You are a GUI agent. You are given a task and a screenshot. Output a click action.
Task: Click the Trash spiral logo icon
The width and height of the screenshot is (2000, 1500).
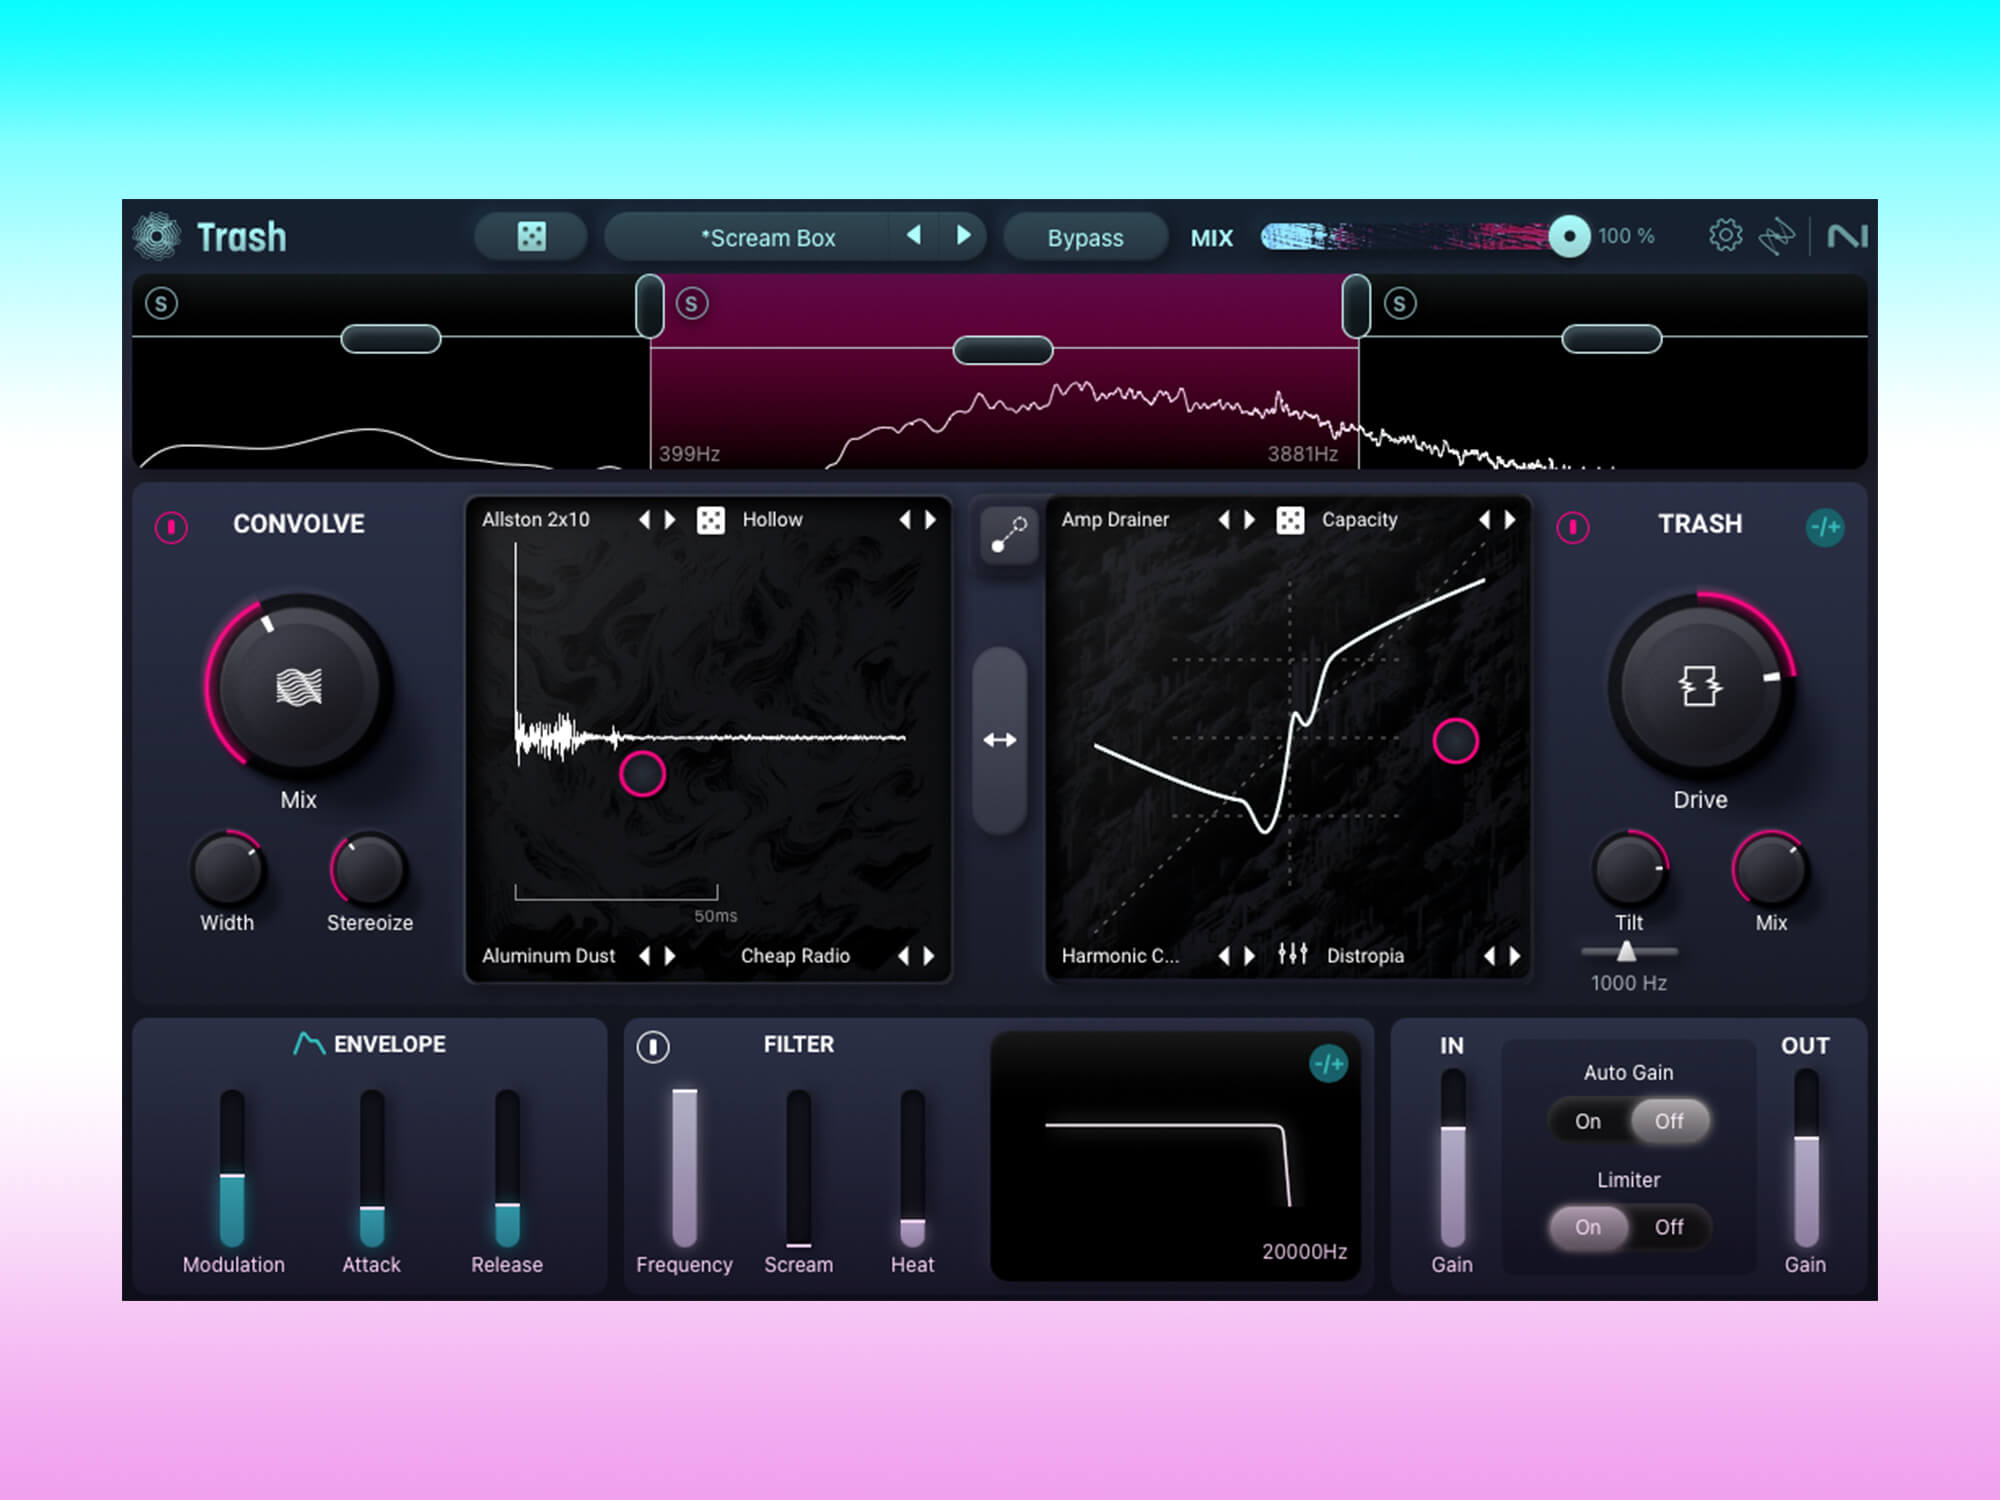coord(157,237)
